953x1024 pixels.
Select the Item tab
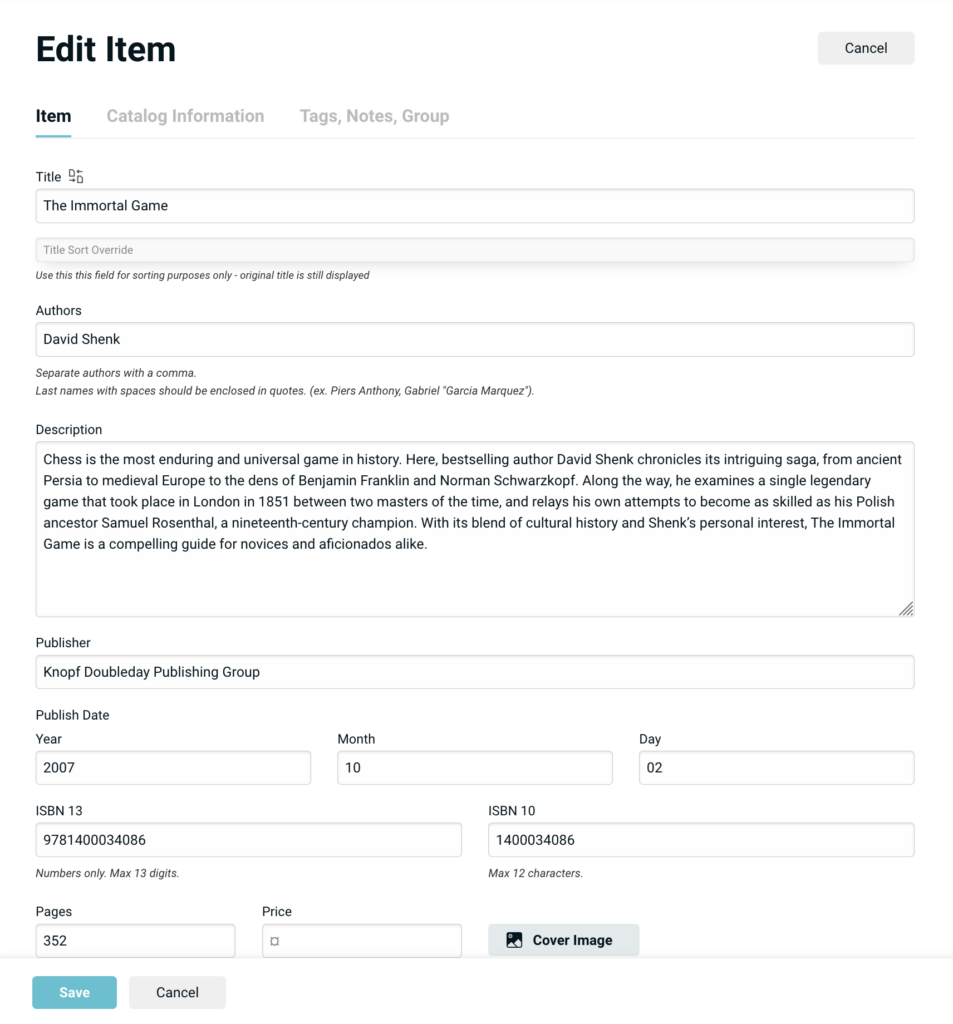click(x=53, y=116)
